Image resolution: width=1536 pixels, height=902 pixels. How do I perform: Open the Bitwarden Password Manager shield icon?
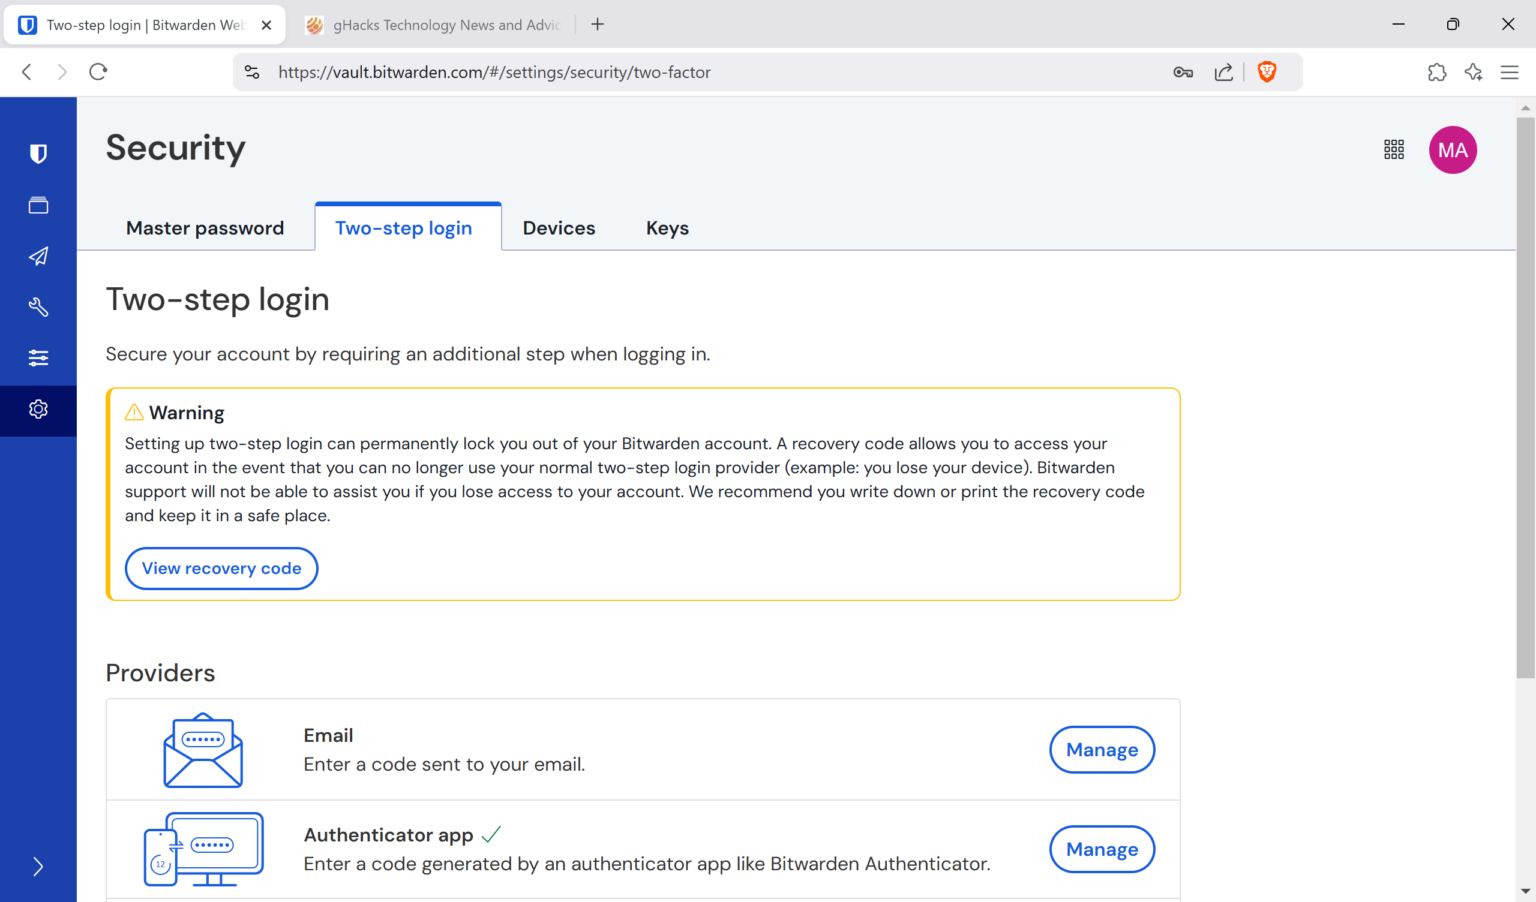tap(38, 153)
